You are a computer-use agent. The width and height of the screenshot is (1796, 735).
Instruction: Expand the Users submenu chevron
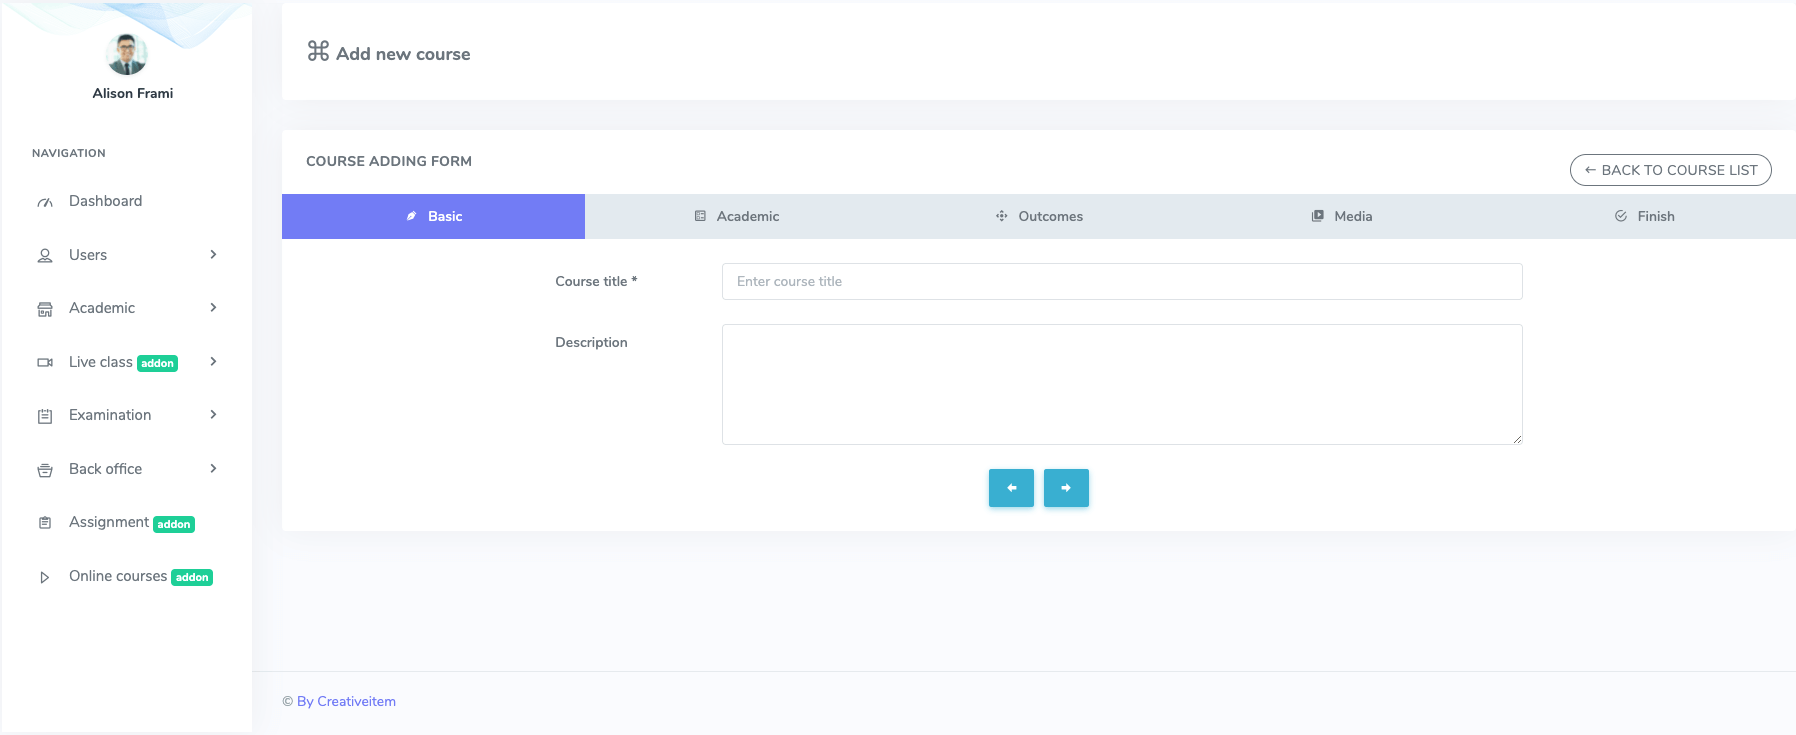(213, 255)
